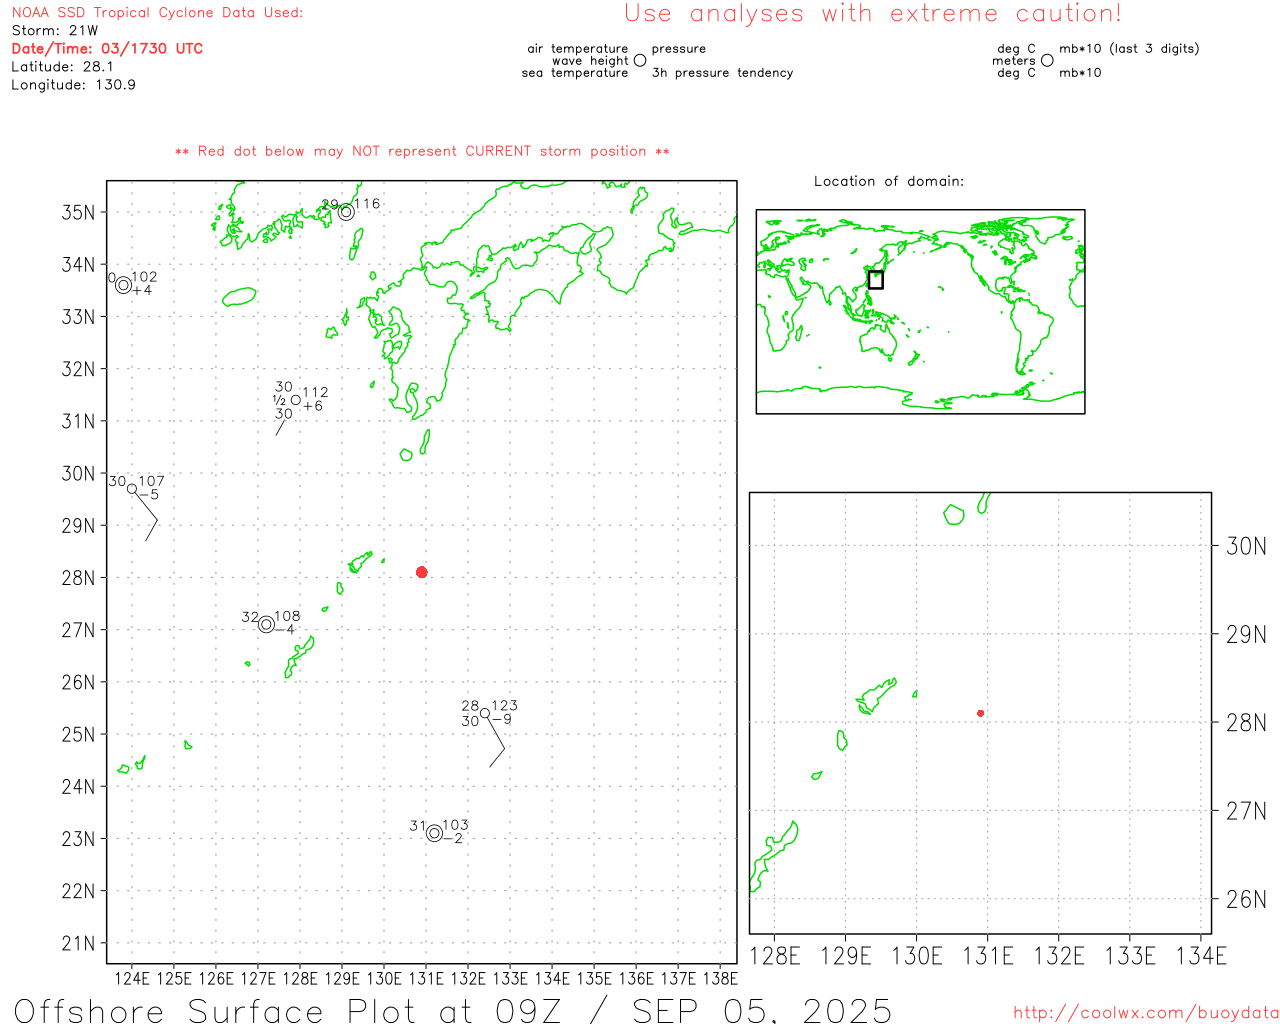
Task: Click the black domain box on the world map
Action: click(876, 280)
